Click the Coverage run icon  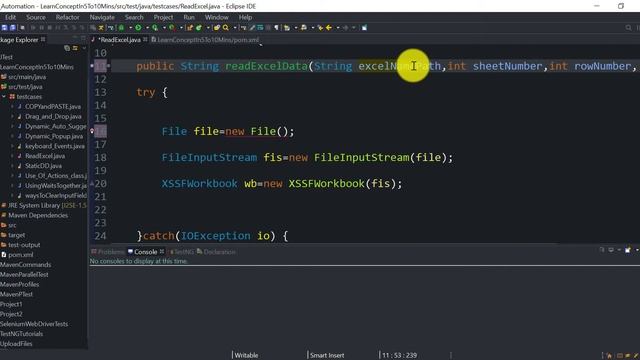(155, 28)
